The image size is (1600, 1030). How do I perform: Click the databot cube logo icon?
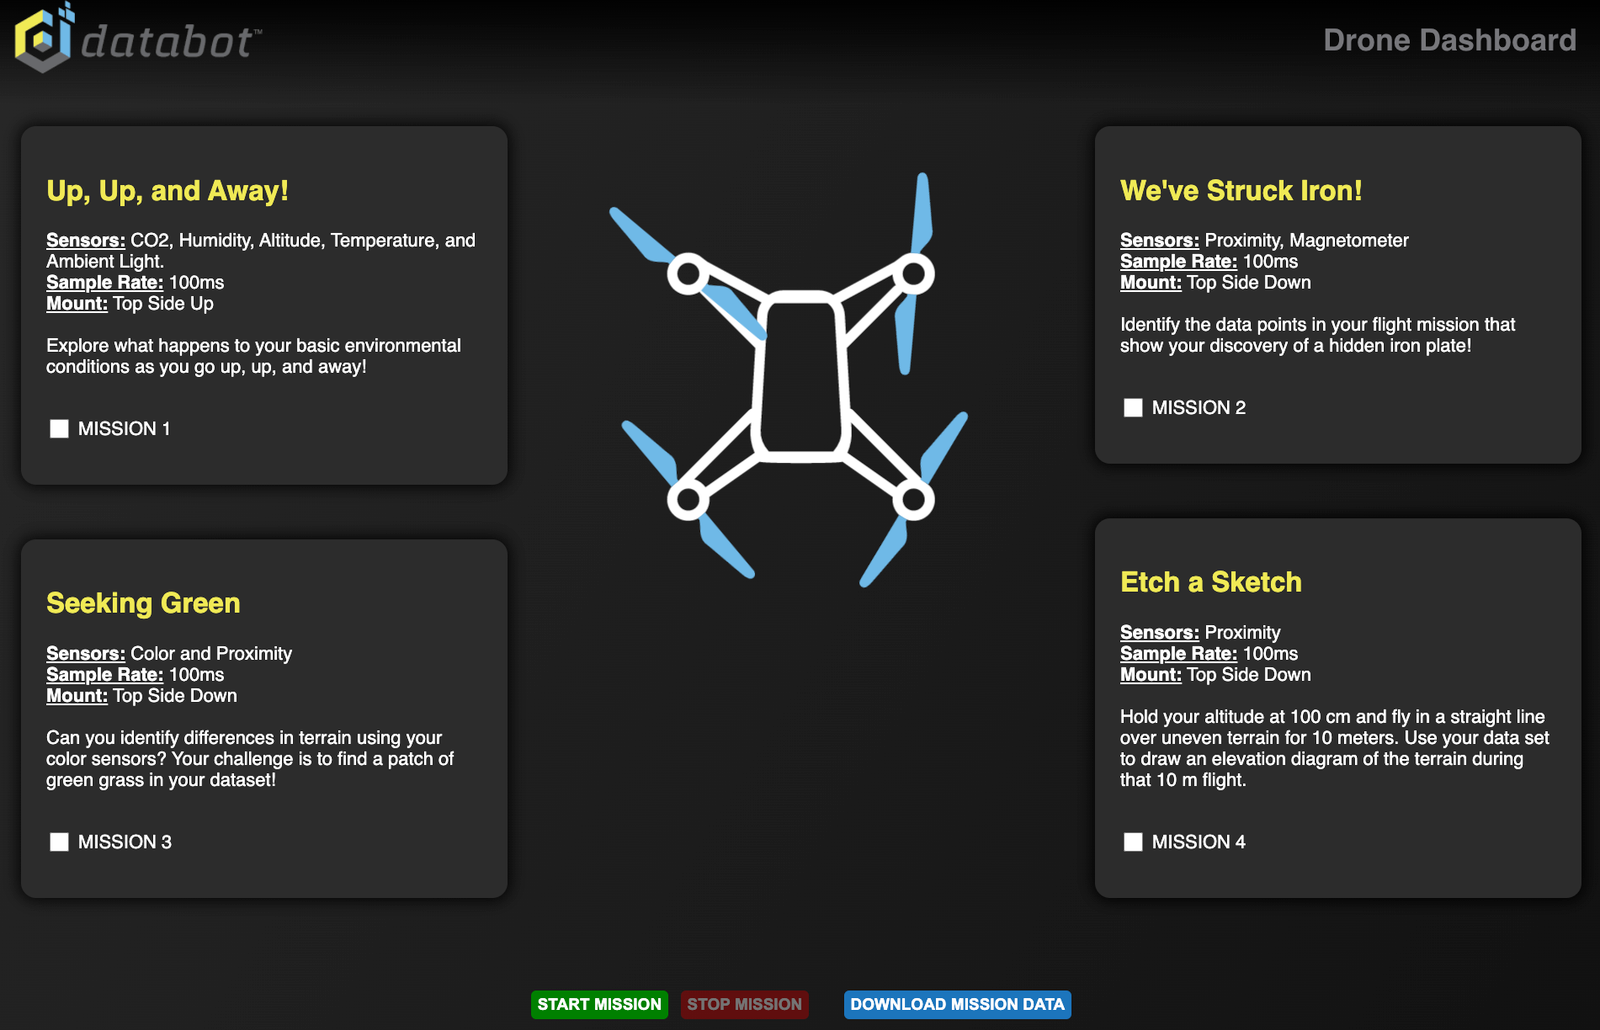[43, 38]
